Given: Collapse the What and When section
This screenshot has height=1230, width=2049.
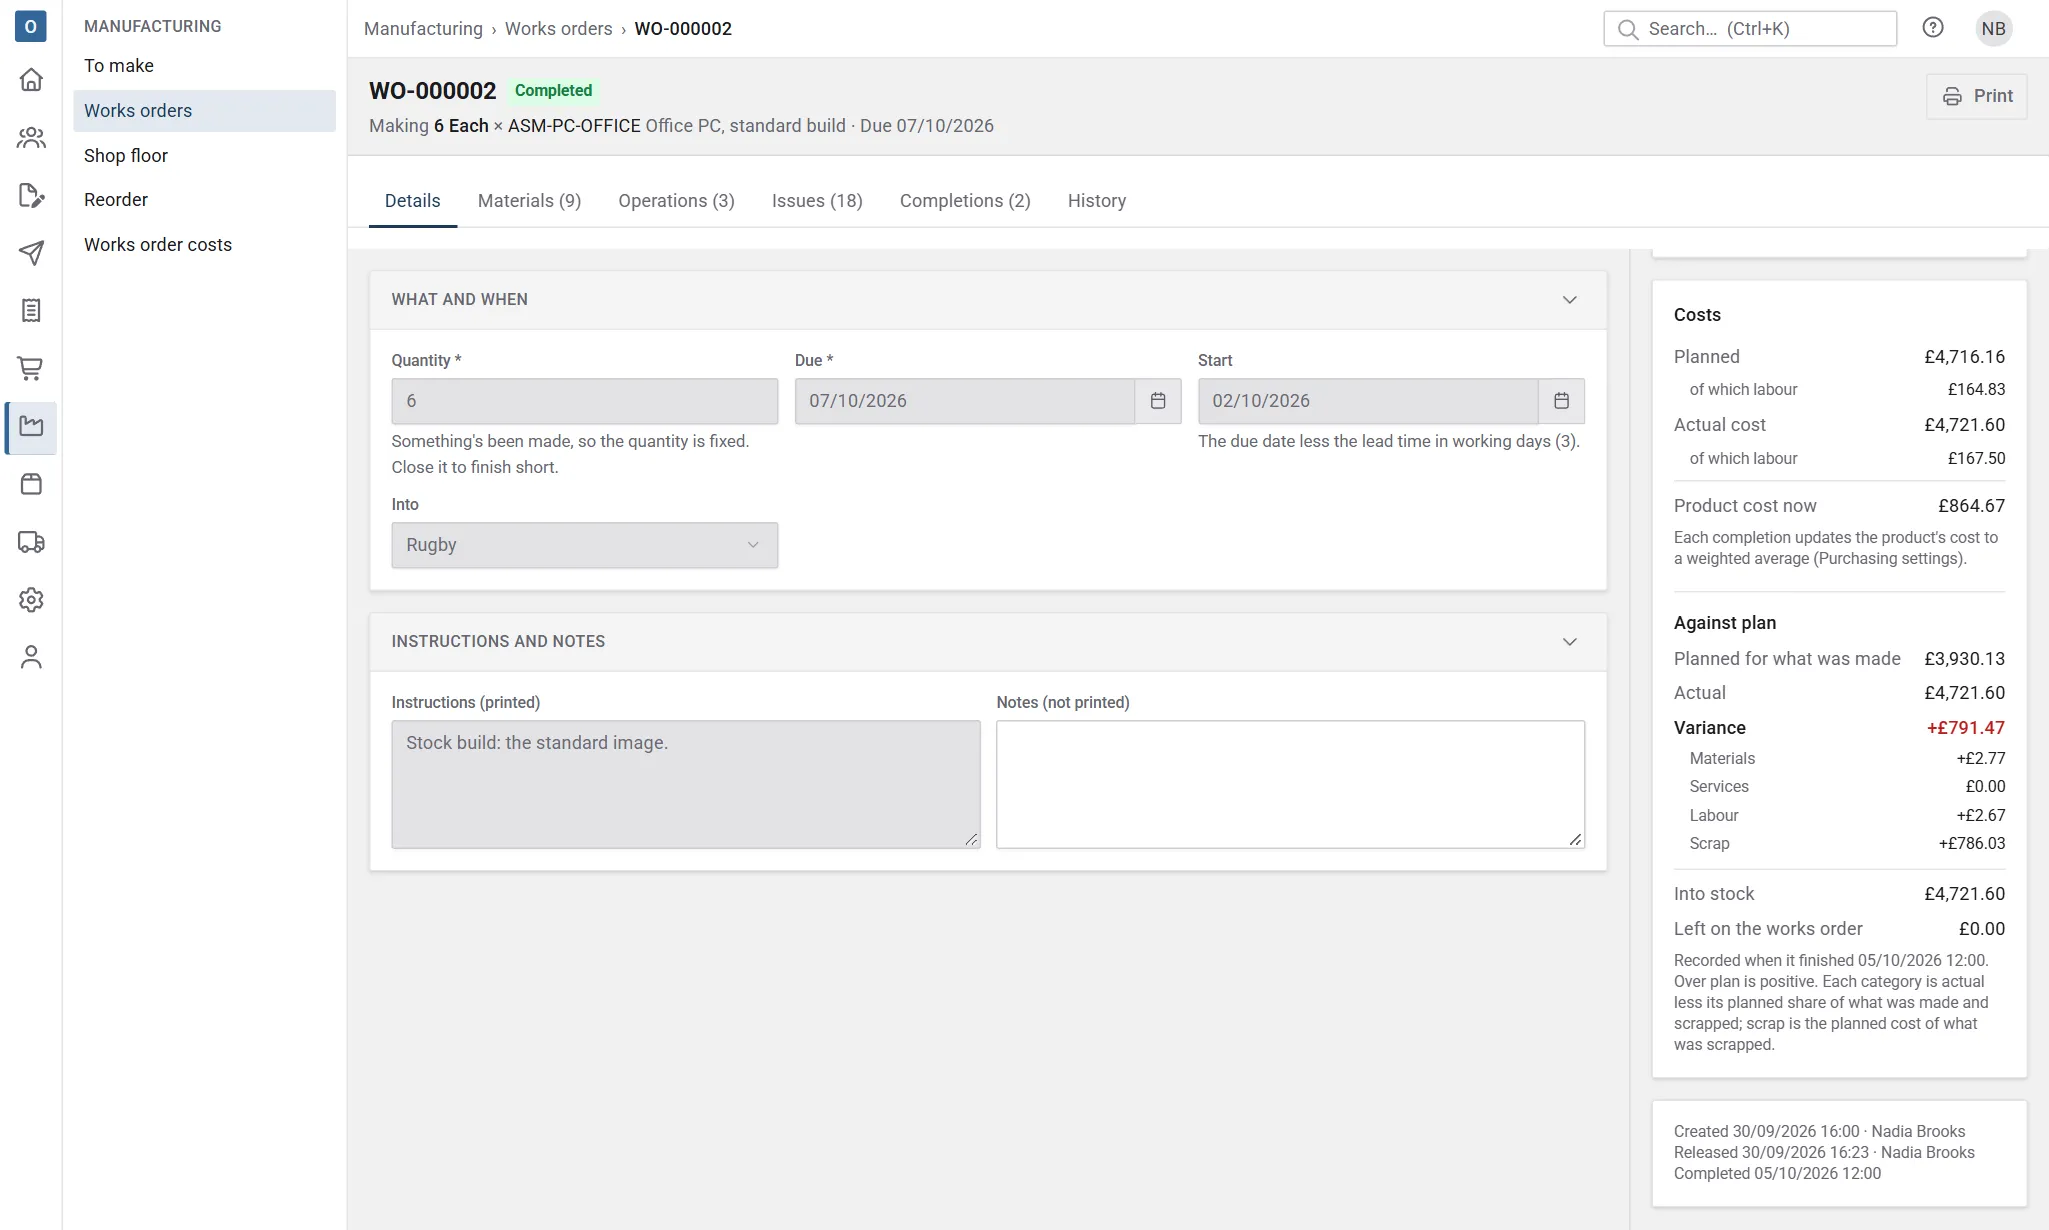Looking at the screenshot, I should click(1570, 300).
